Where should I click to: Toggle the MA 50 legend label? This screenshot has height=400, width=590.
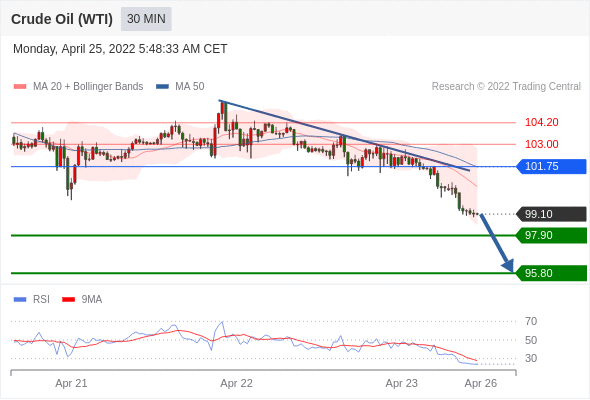(x=190, y=87)
